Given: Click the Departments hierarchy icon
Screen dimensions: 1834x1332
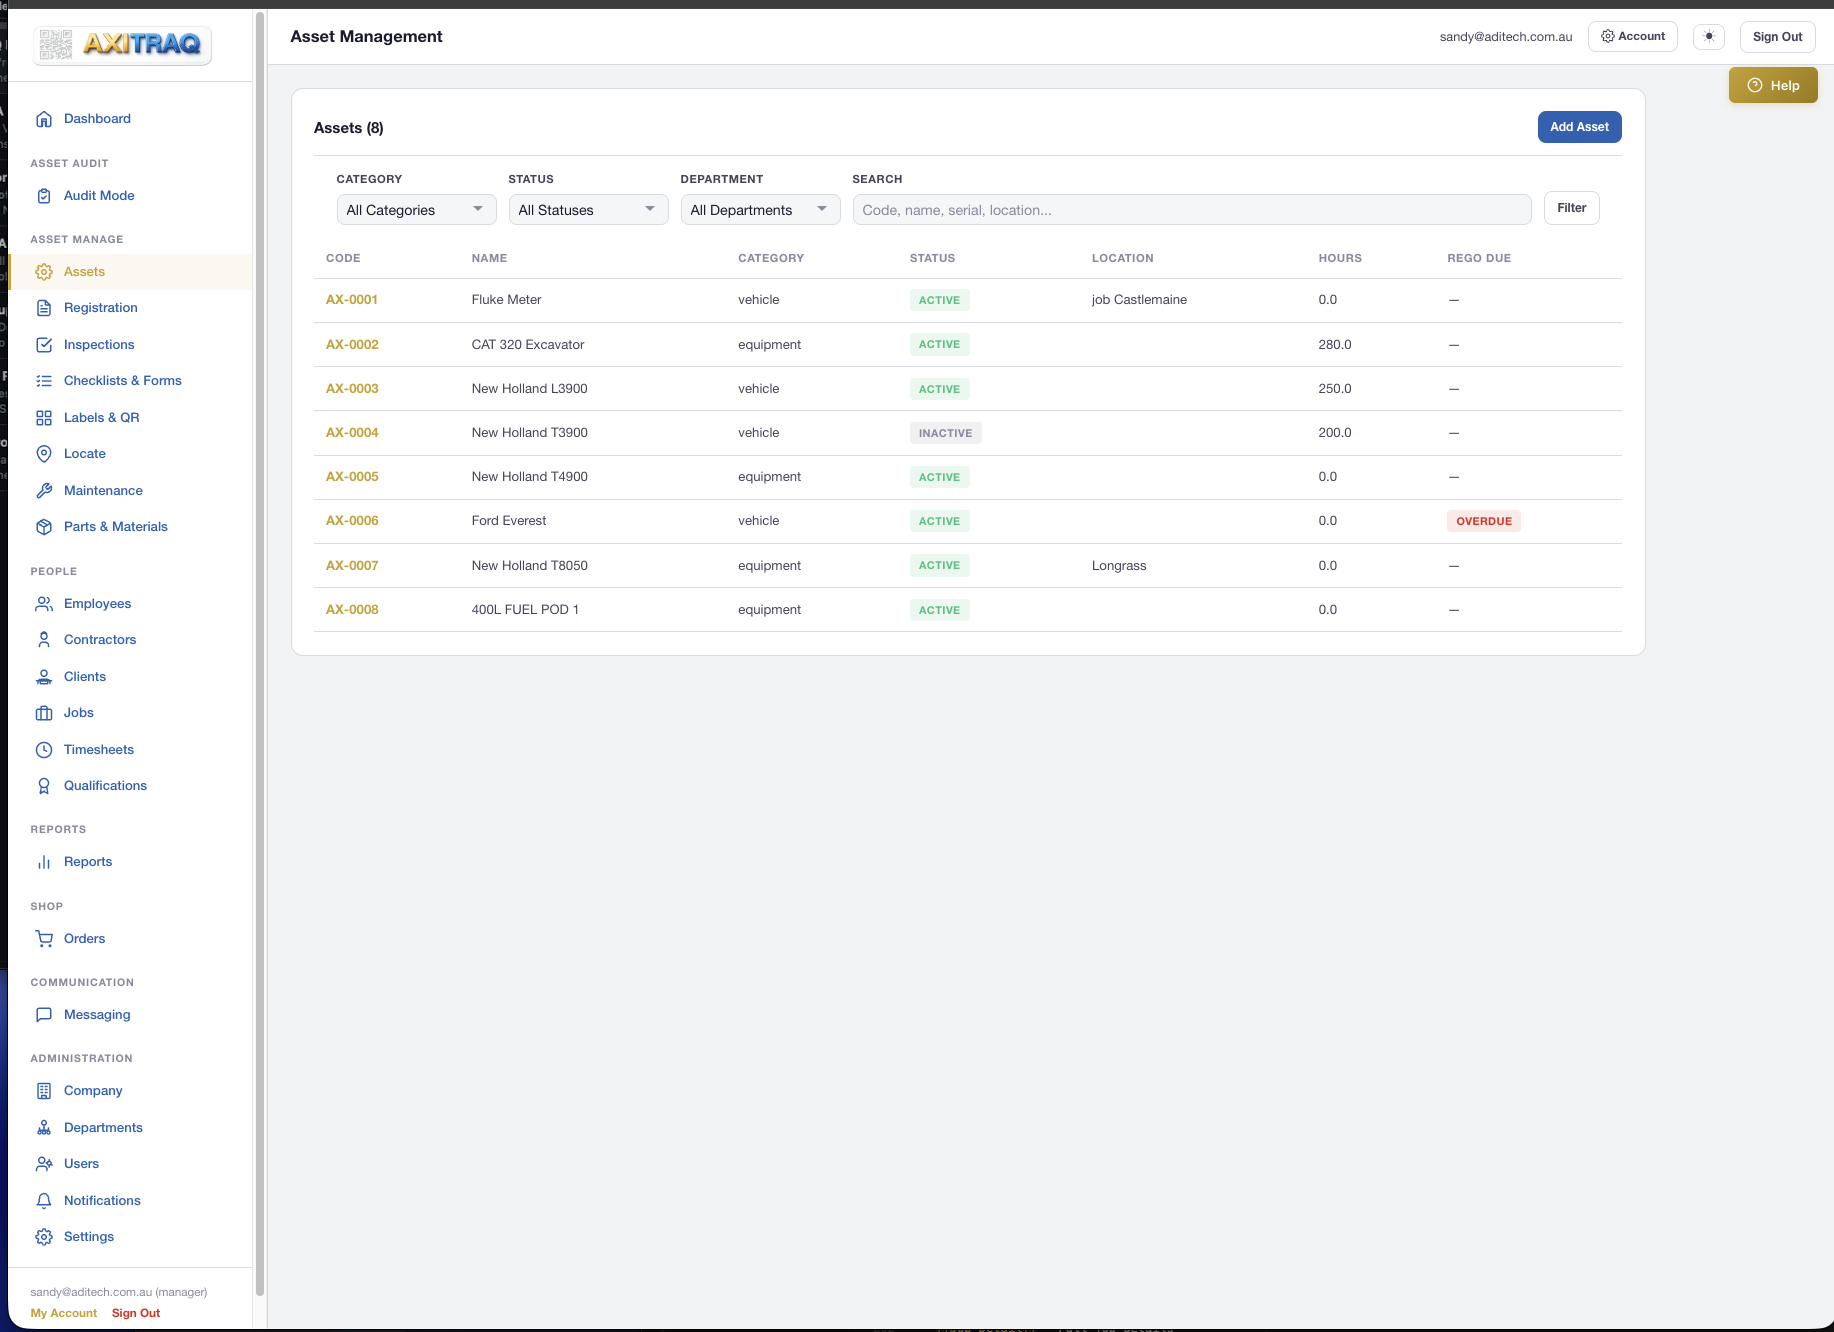Looking at the screenshot, I should (44, 1128).
